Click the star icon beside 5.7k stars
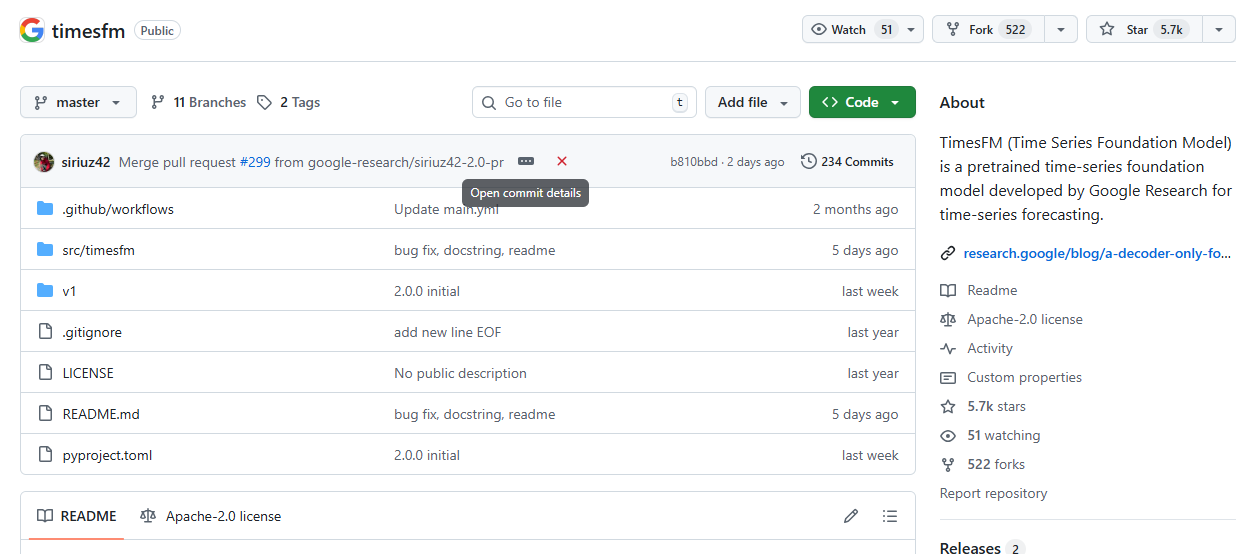The width and height of the screenshot is (1244, 554). (948, 406)
